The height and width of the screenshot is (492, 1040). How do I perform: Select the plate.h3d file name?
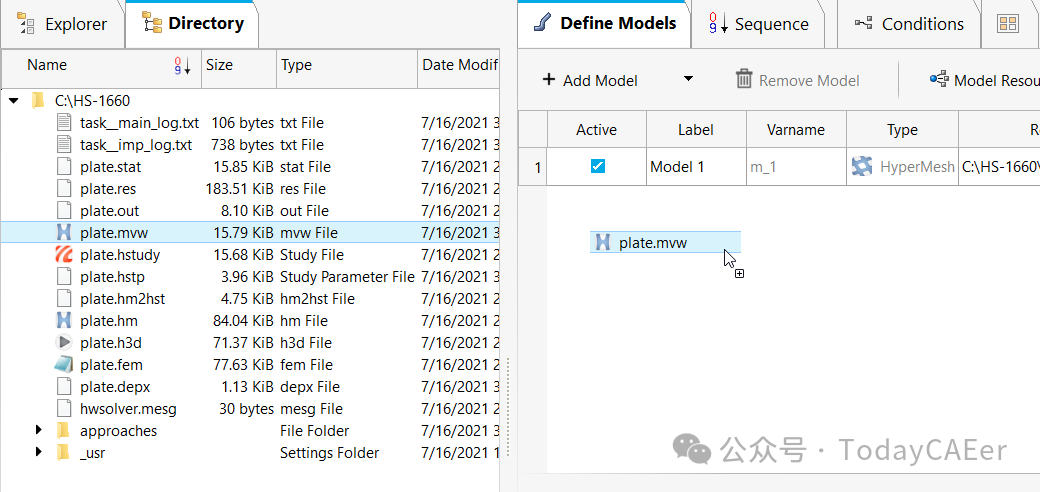[111, 342]
